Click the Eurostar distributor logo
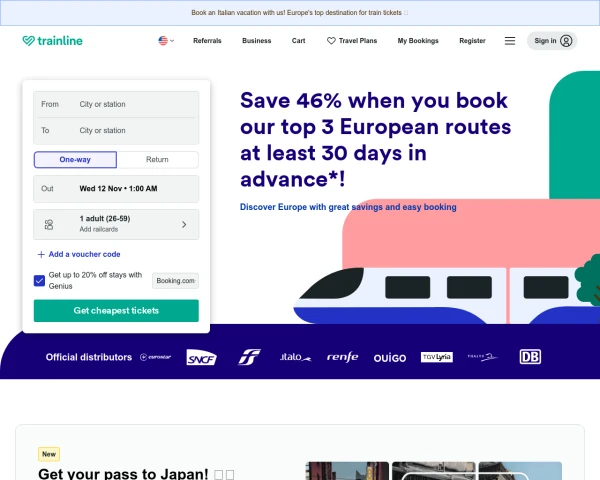600x480 pixels. coord(158,357)
